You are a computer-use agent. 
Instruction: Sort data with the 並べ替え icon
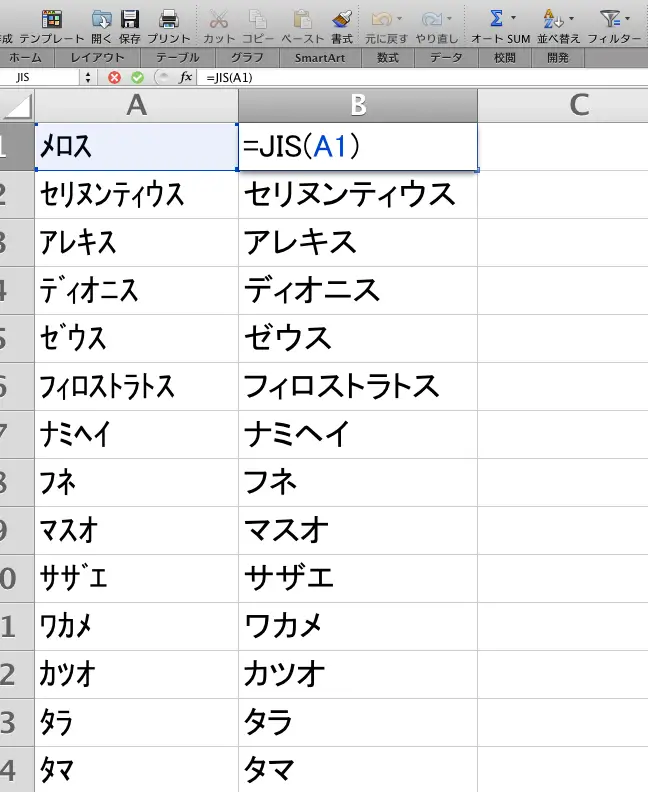pyautogui.click(x=553, y=19)
